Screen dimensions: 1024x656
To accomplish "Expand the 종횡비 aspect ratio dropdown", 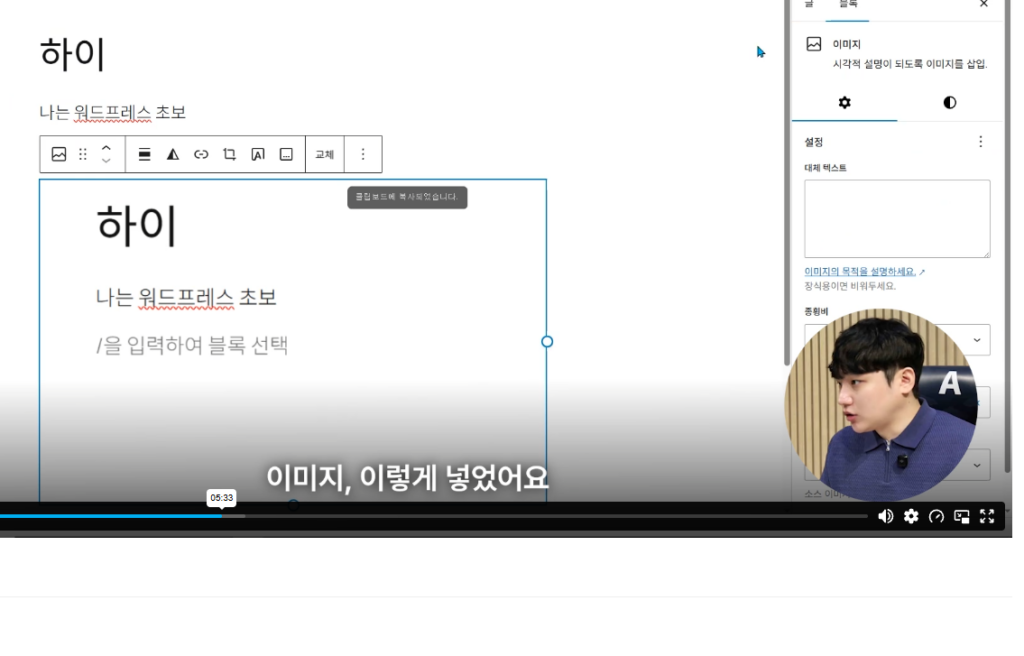I will pos(977,340).
